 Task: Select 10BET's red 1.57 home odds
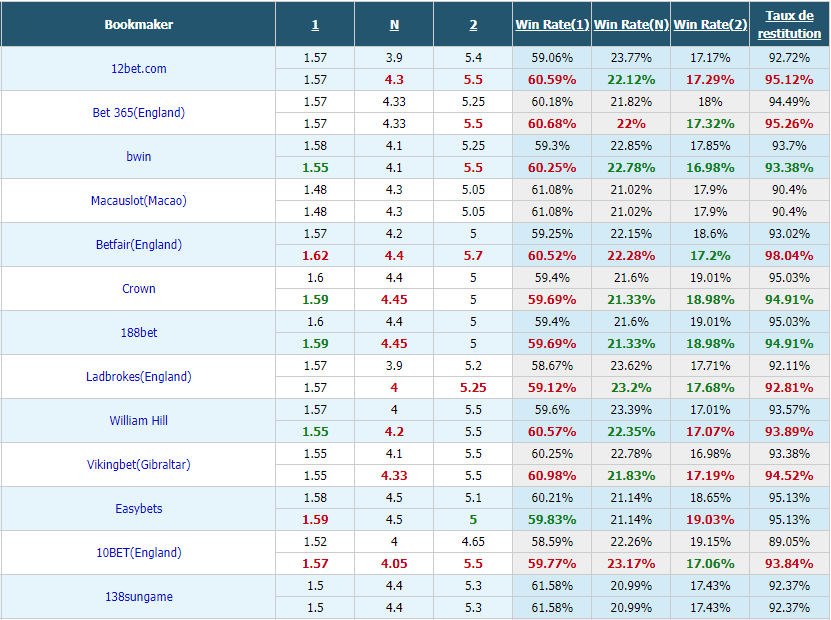(x=315, y=563)
